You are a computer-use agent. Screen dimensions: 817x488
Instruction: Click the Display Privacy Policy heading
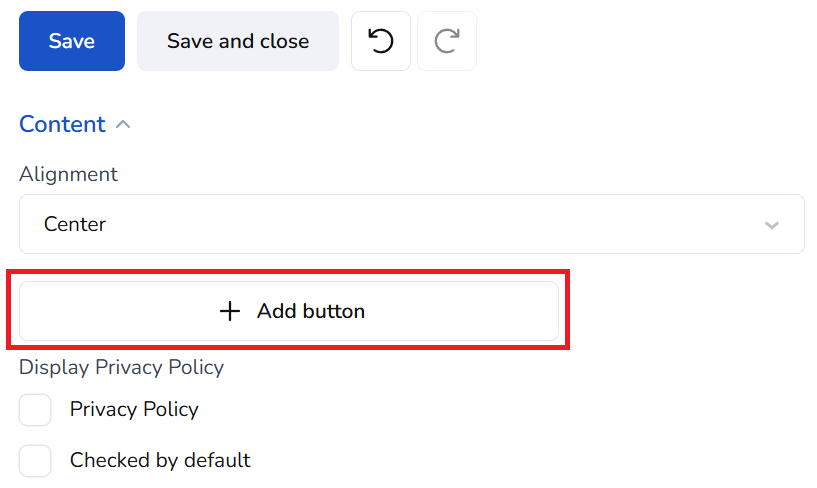point(121,367)
